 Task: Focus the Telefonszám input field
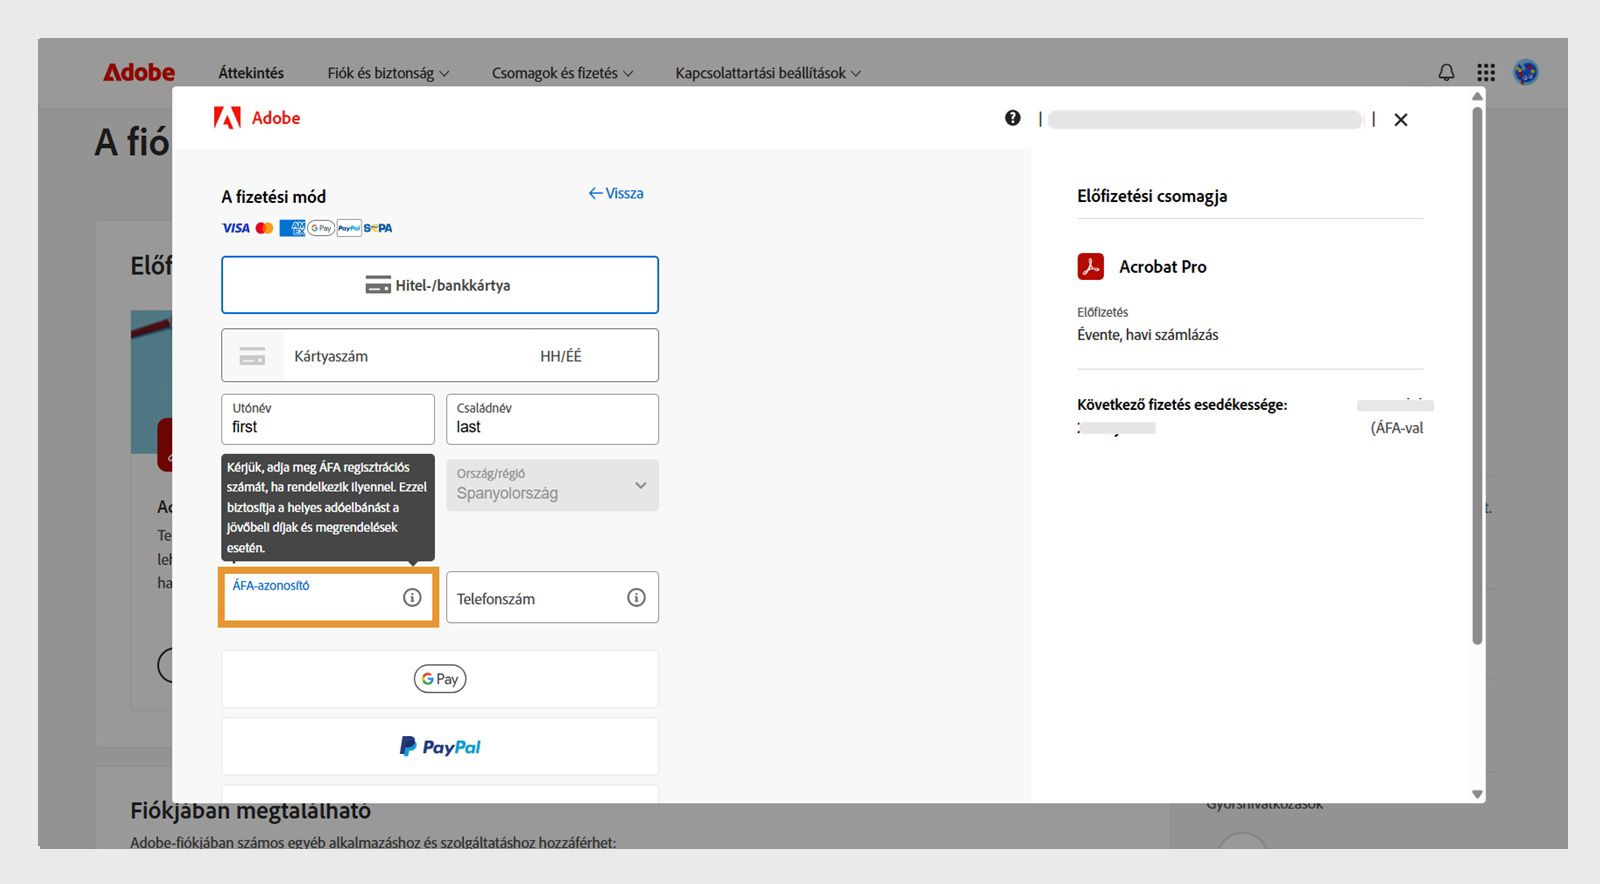[x=552, y=597]
